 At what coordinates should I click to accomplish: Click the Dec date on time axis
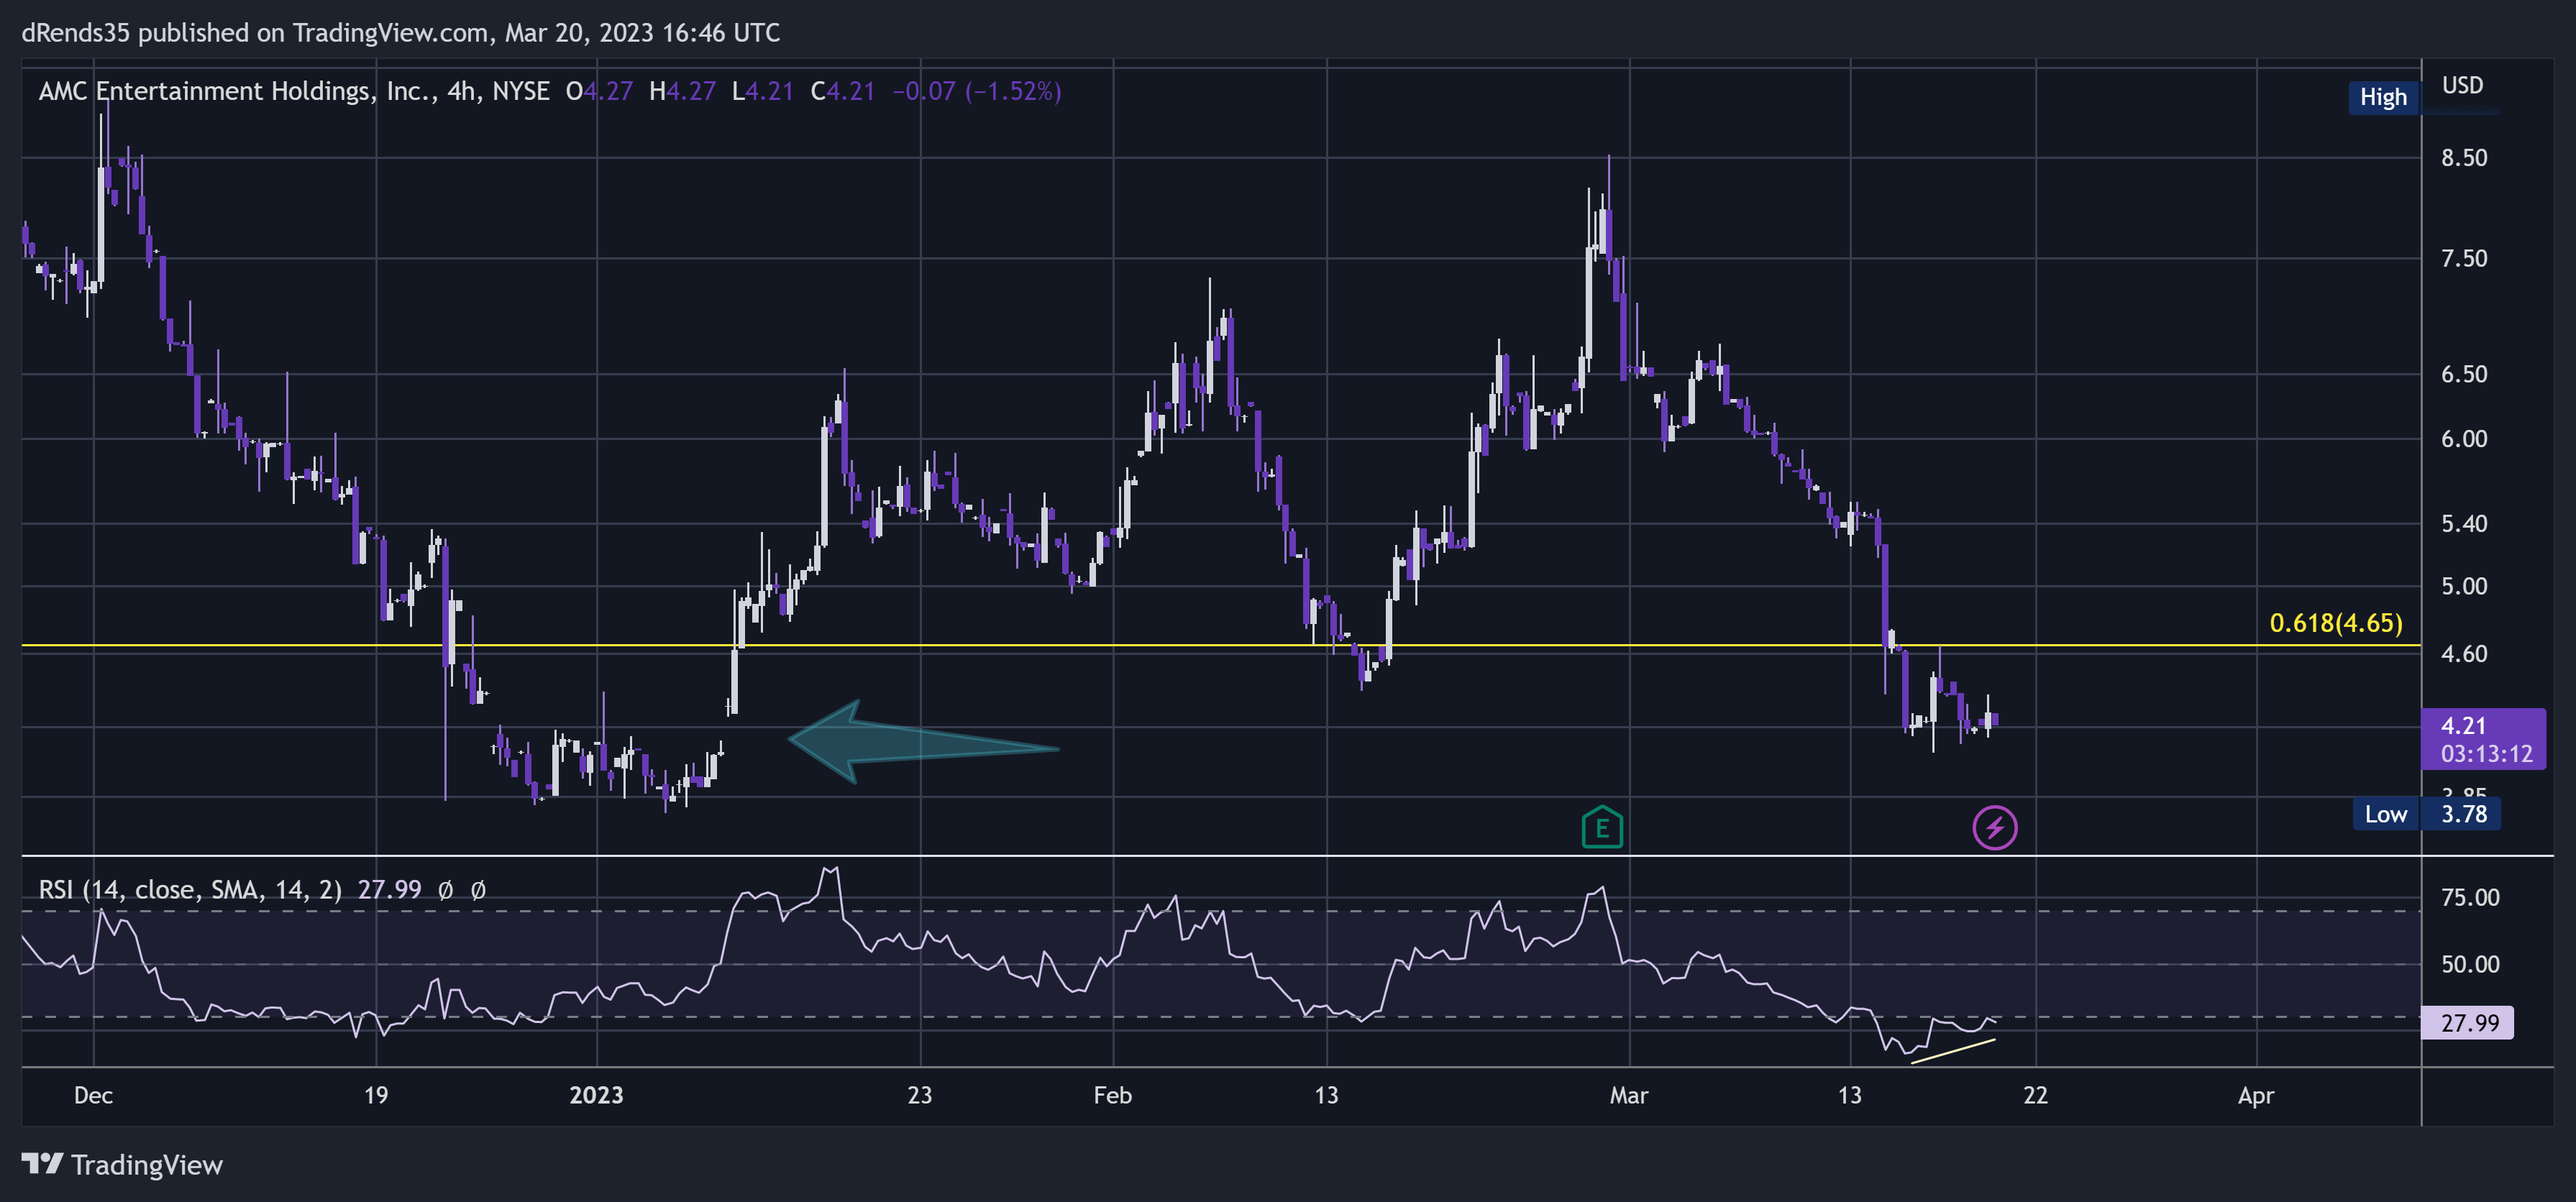coord(93,1095)
